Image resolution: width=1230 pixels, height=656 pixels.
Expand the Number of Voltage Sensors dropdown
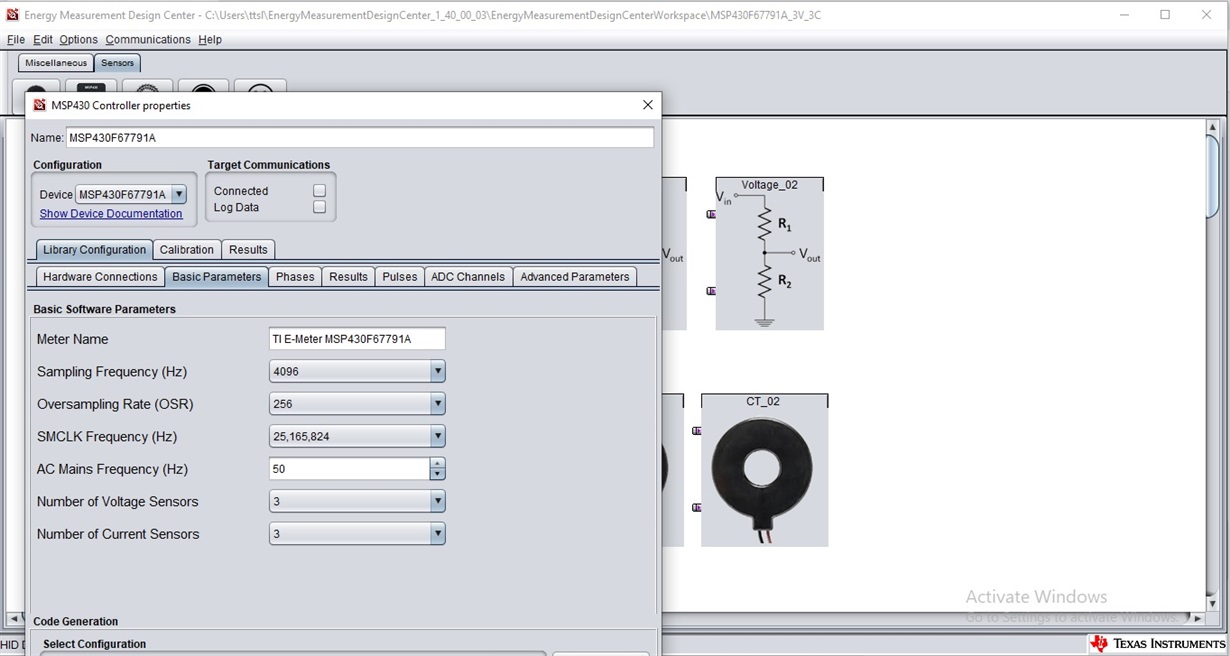(437, 502)
